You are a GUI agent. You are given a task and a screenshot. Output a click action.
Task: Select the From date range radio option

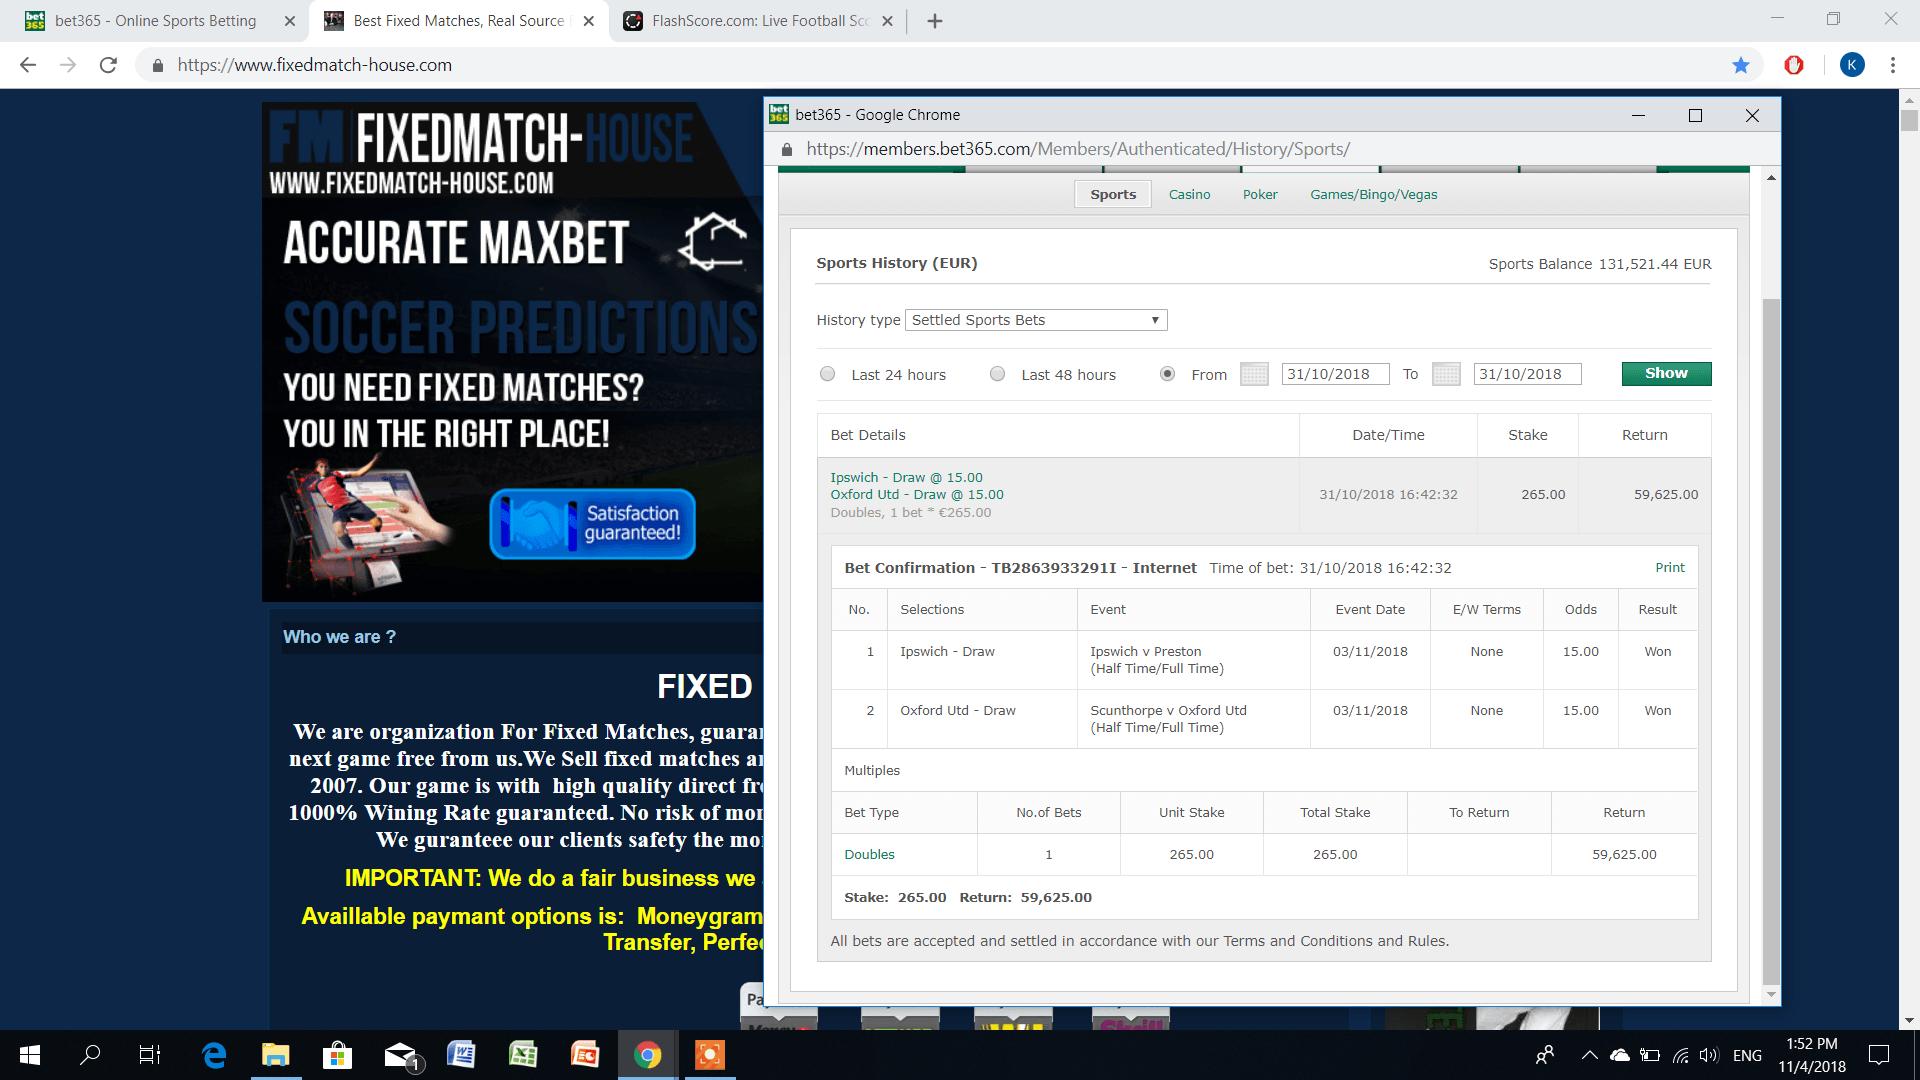pyautogui.click(x=1167, y=374)
